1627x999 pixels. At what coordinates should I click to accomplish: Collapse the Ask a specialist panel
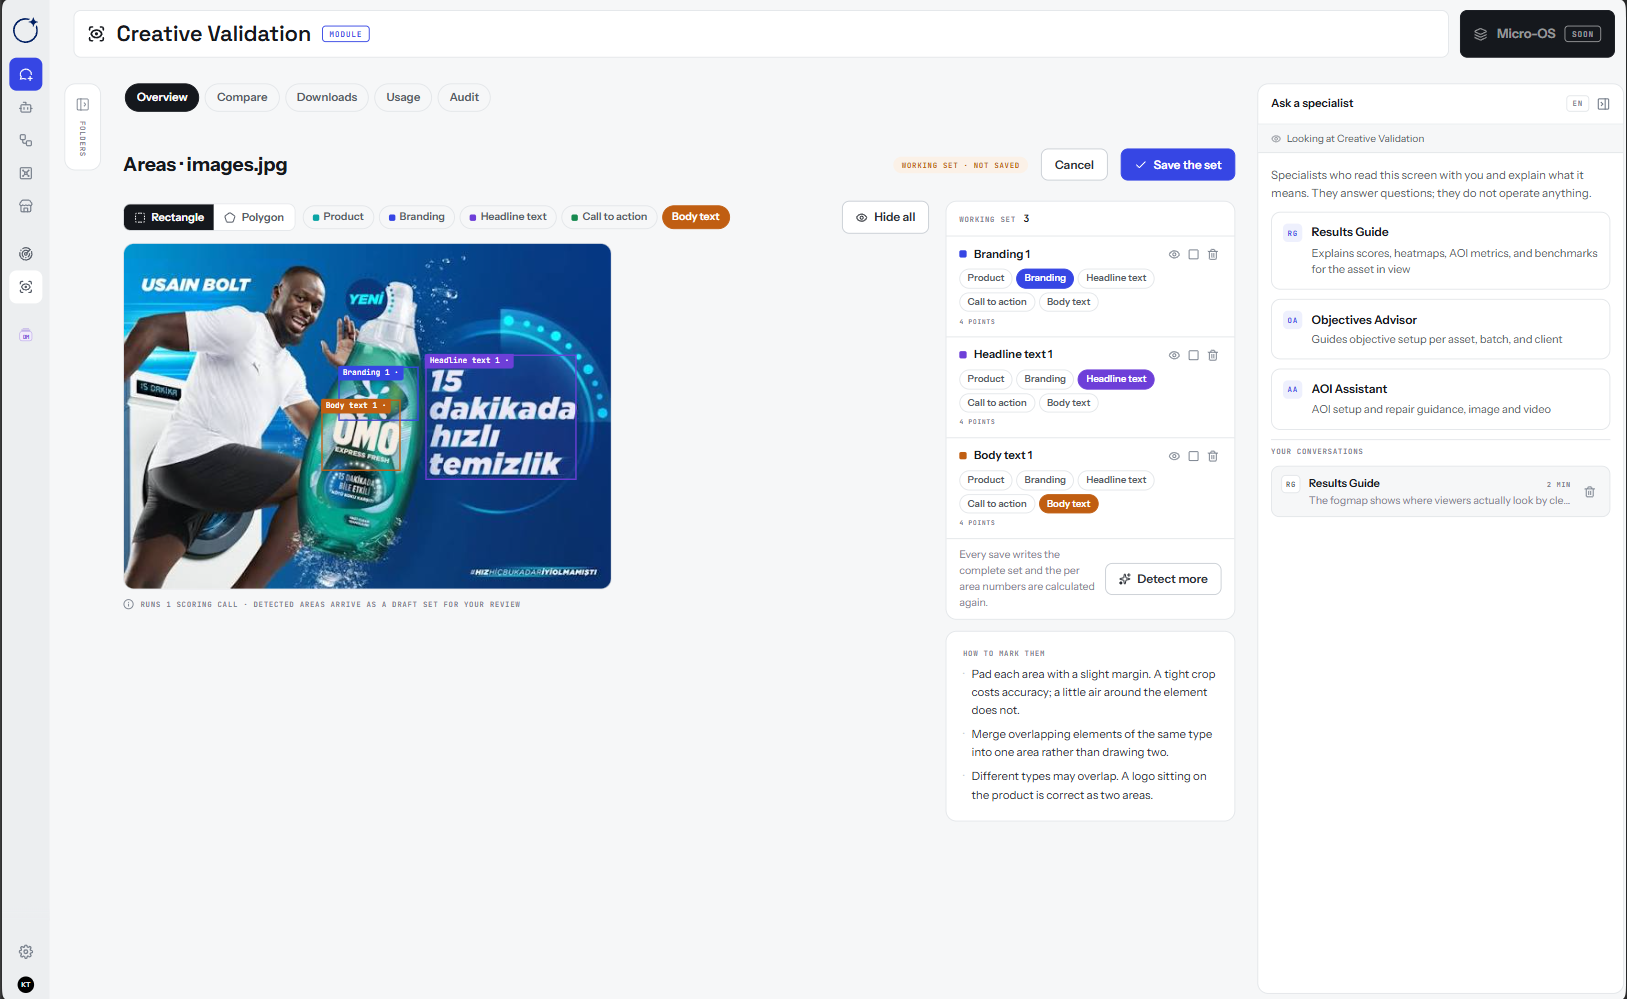[1603, 104]
